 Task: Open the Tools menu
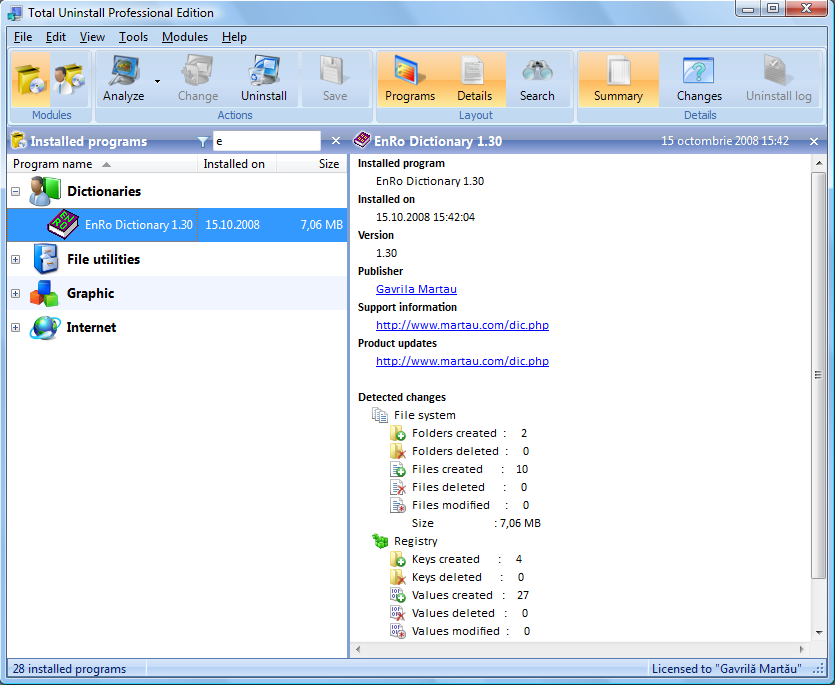[133, 37]
